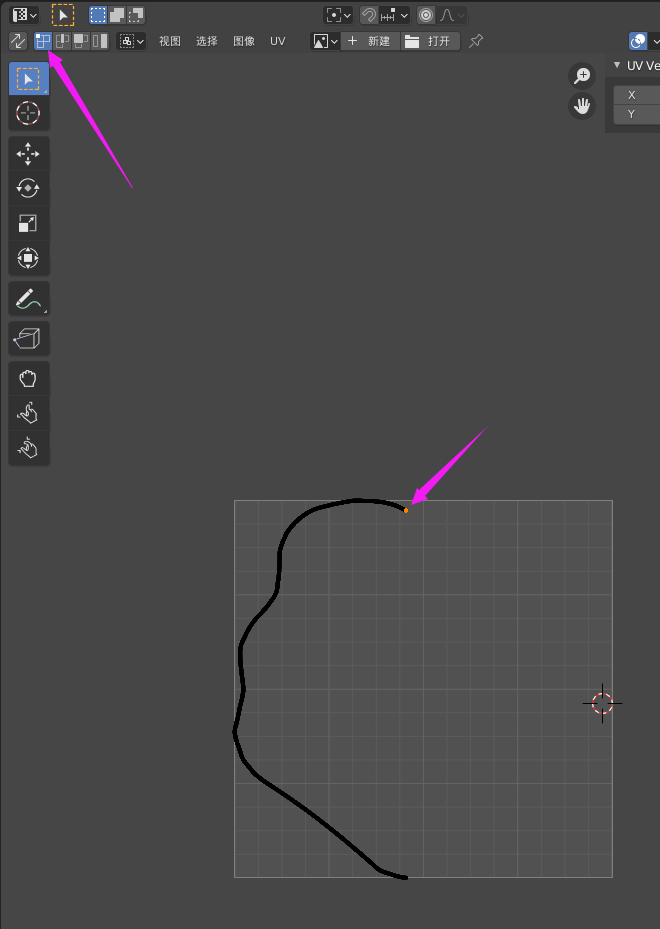The height and width of the screenshot is (929, 660).
Task: Select the Pinch sculpt tool
Action: [x=28, y=448]
